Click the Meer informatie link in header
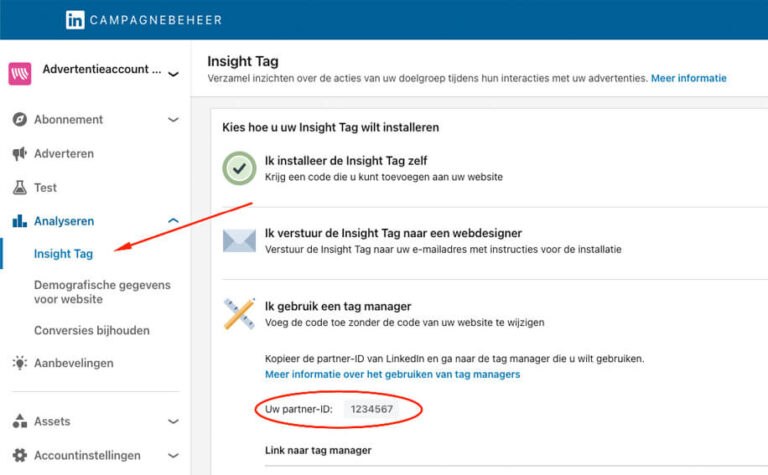 (689, 78)
